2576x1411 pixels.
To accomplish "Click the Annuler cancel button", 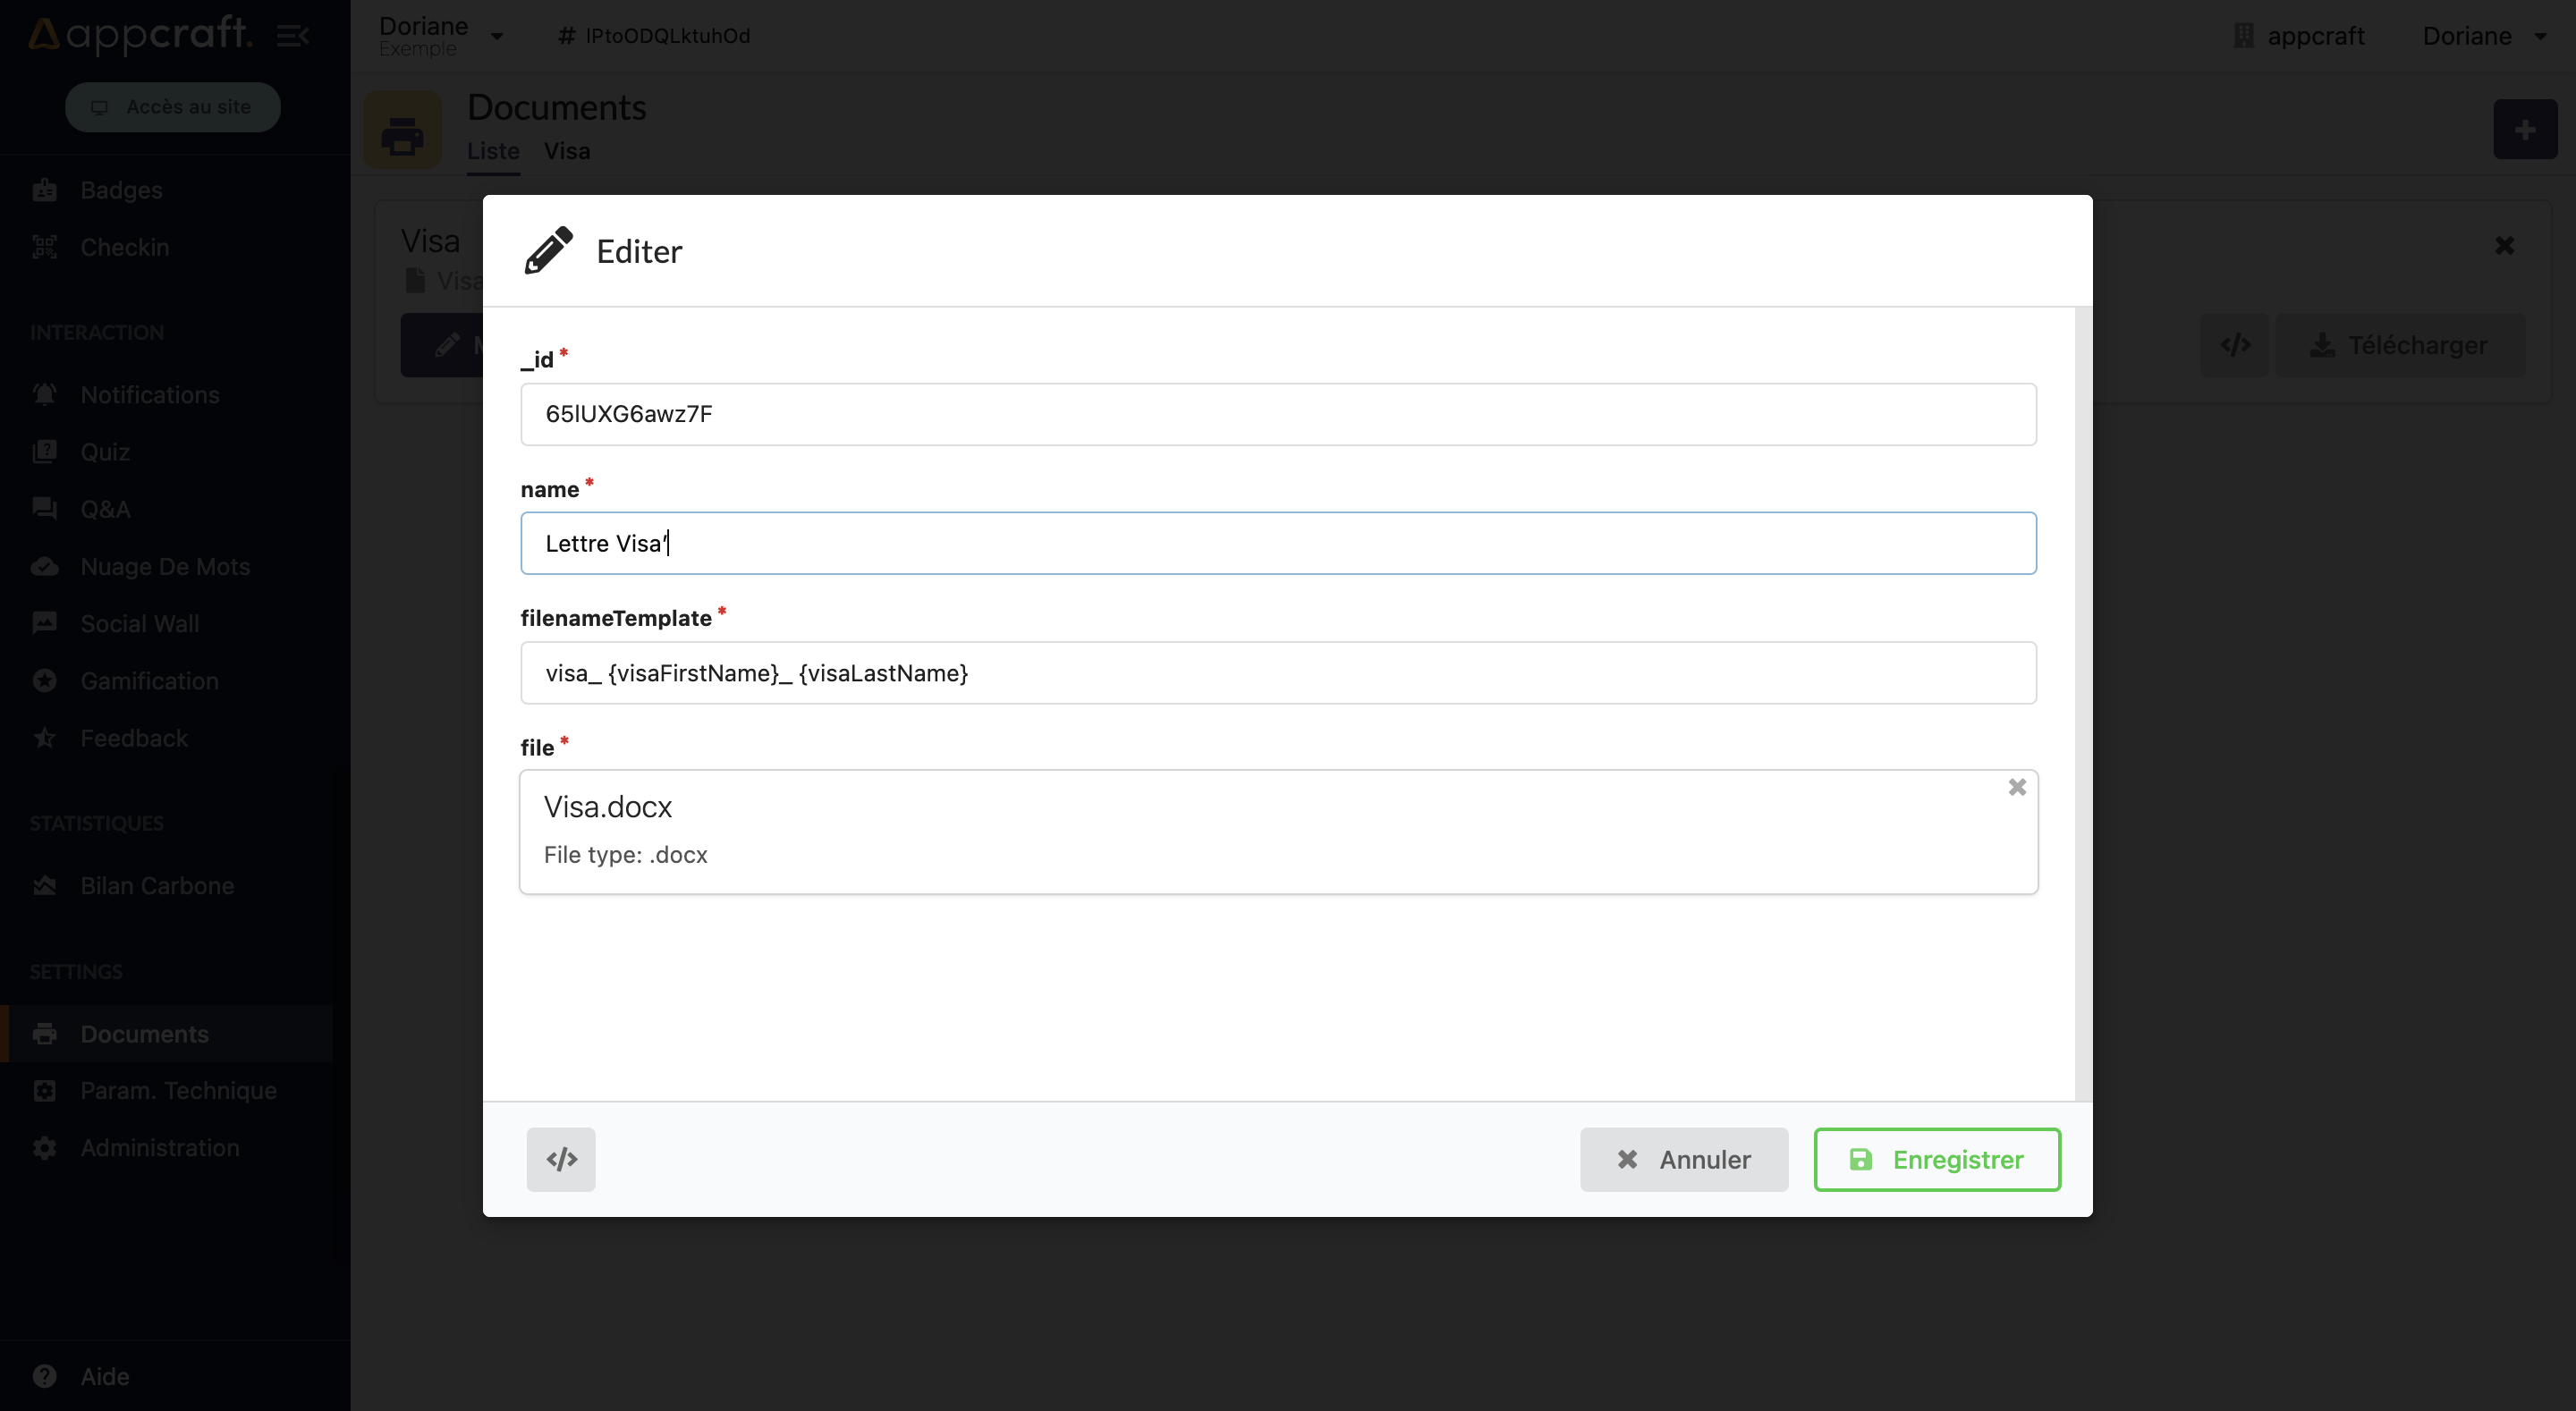I will [x=1683, y=1159].
